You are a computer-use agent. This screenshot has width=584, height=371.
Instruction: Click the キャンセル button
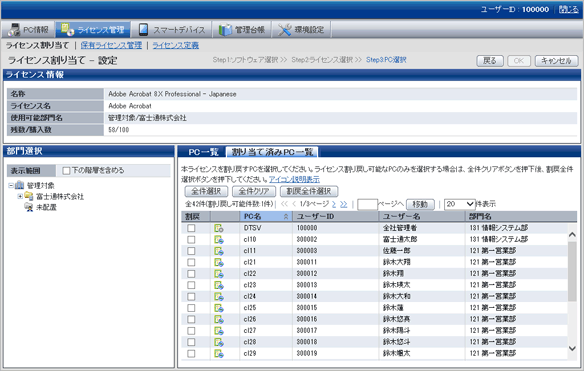tap(556, 61)
